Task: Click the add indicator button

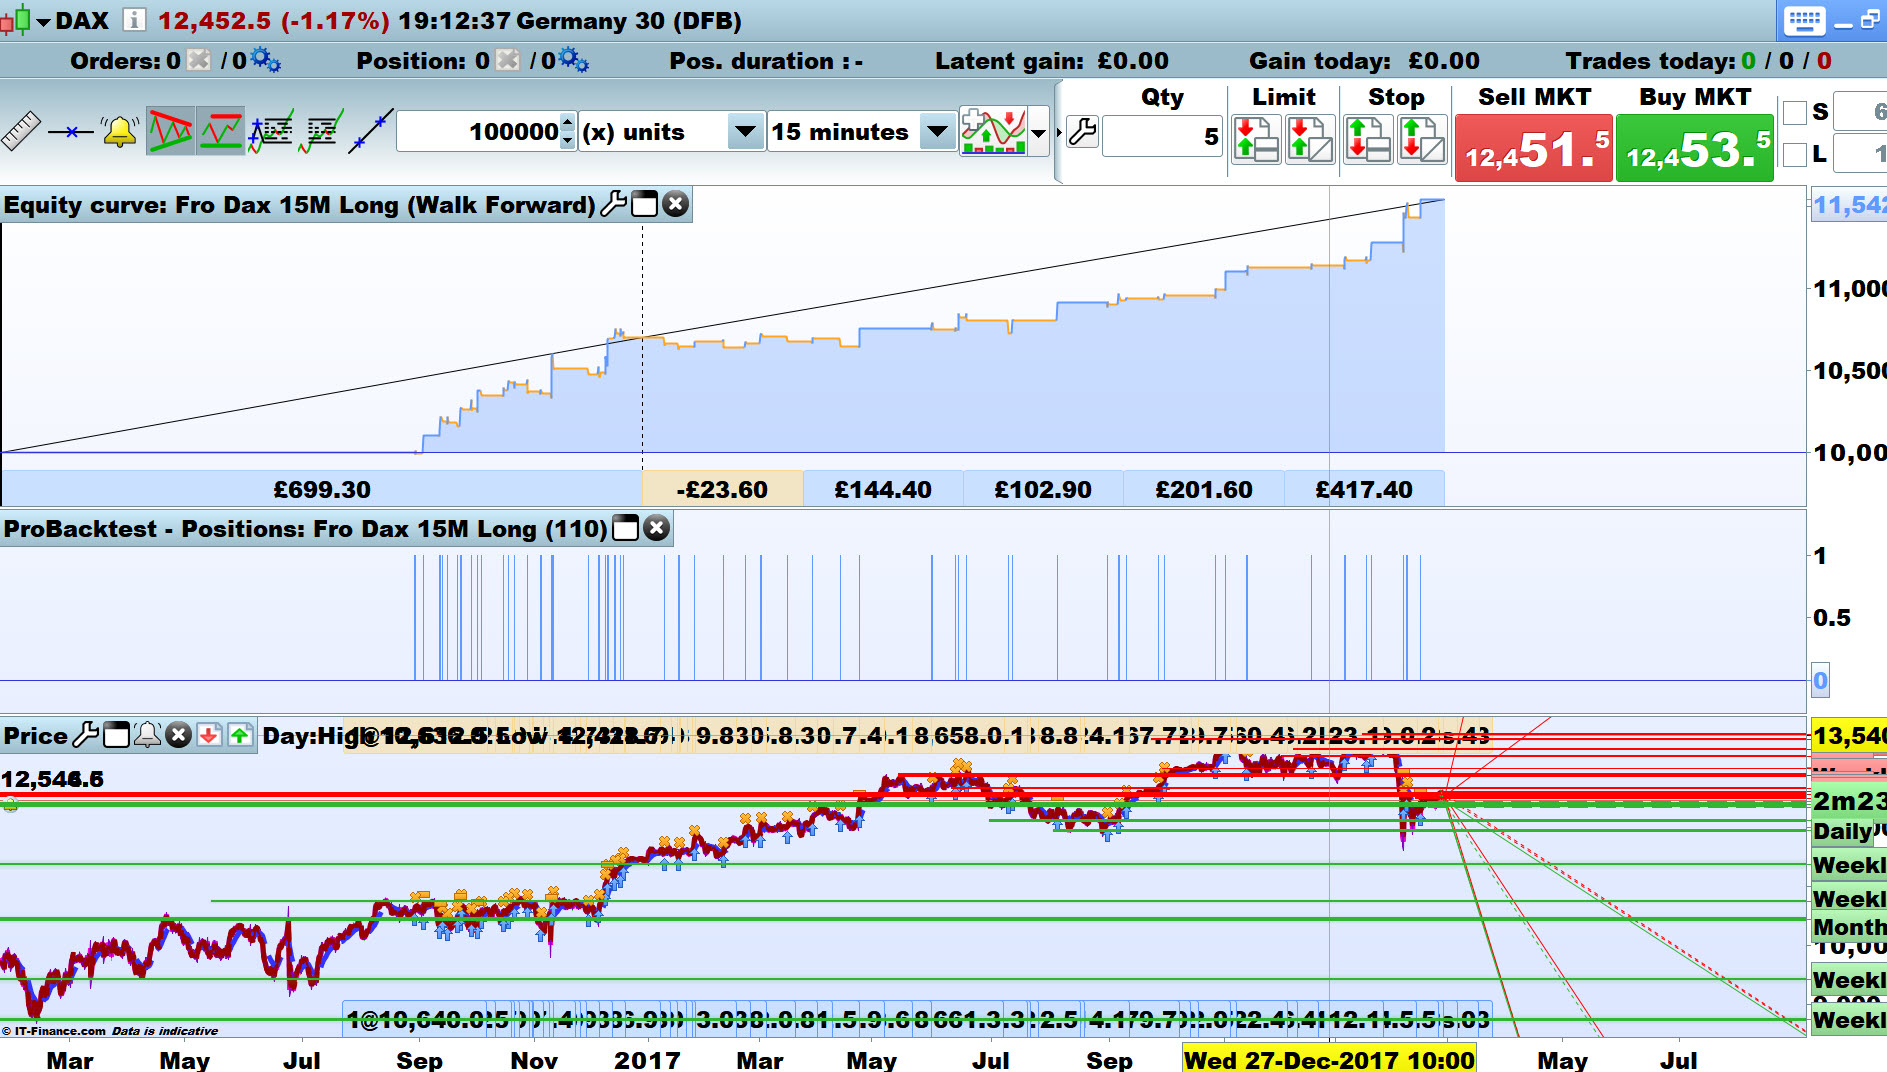Action: click(x=993, y=131)
